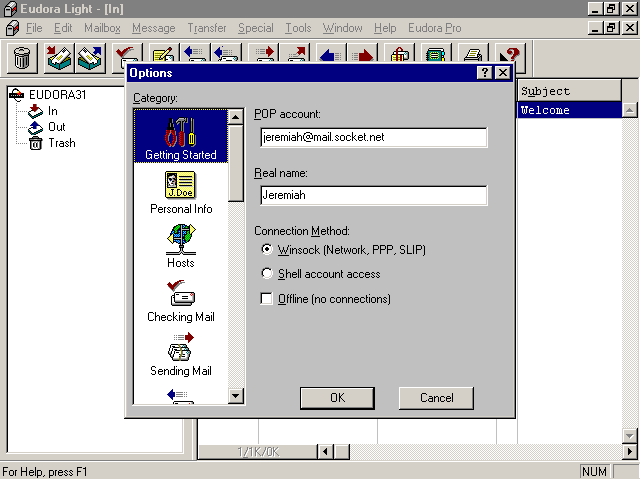
Task: Enable the Offline (no connections) checkbox
Action: (x=266, y=299)
